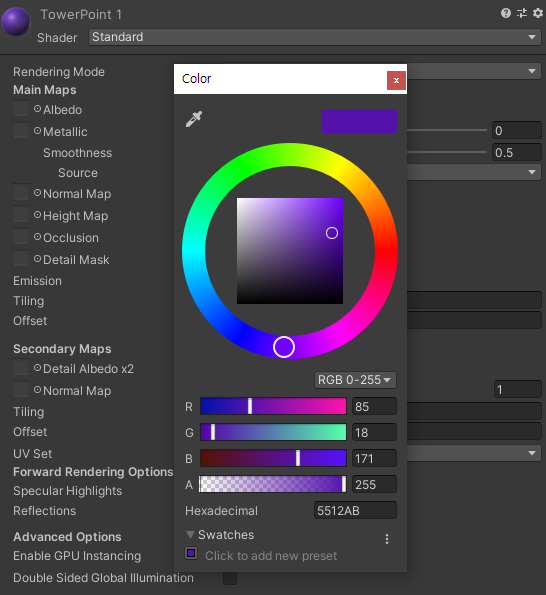Click the Secondary Maps heading
Viewport: 546px width, 595px height.
(x=62, y=349)
